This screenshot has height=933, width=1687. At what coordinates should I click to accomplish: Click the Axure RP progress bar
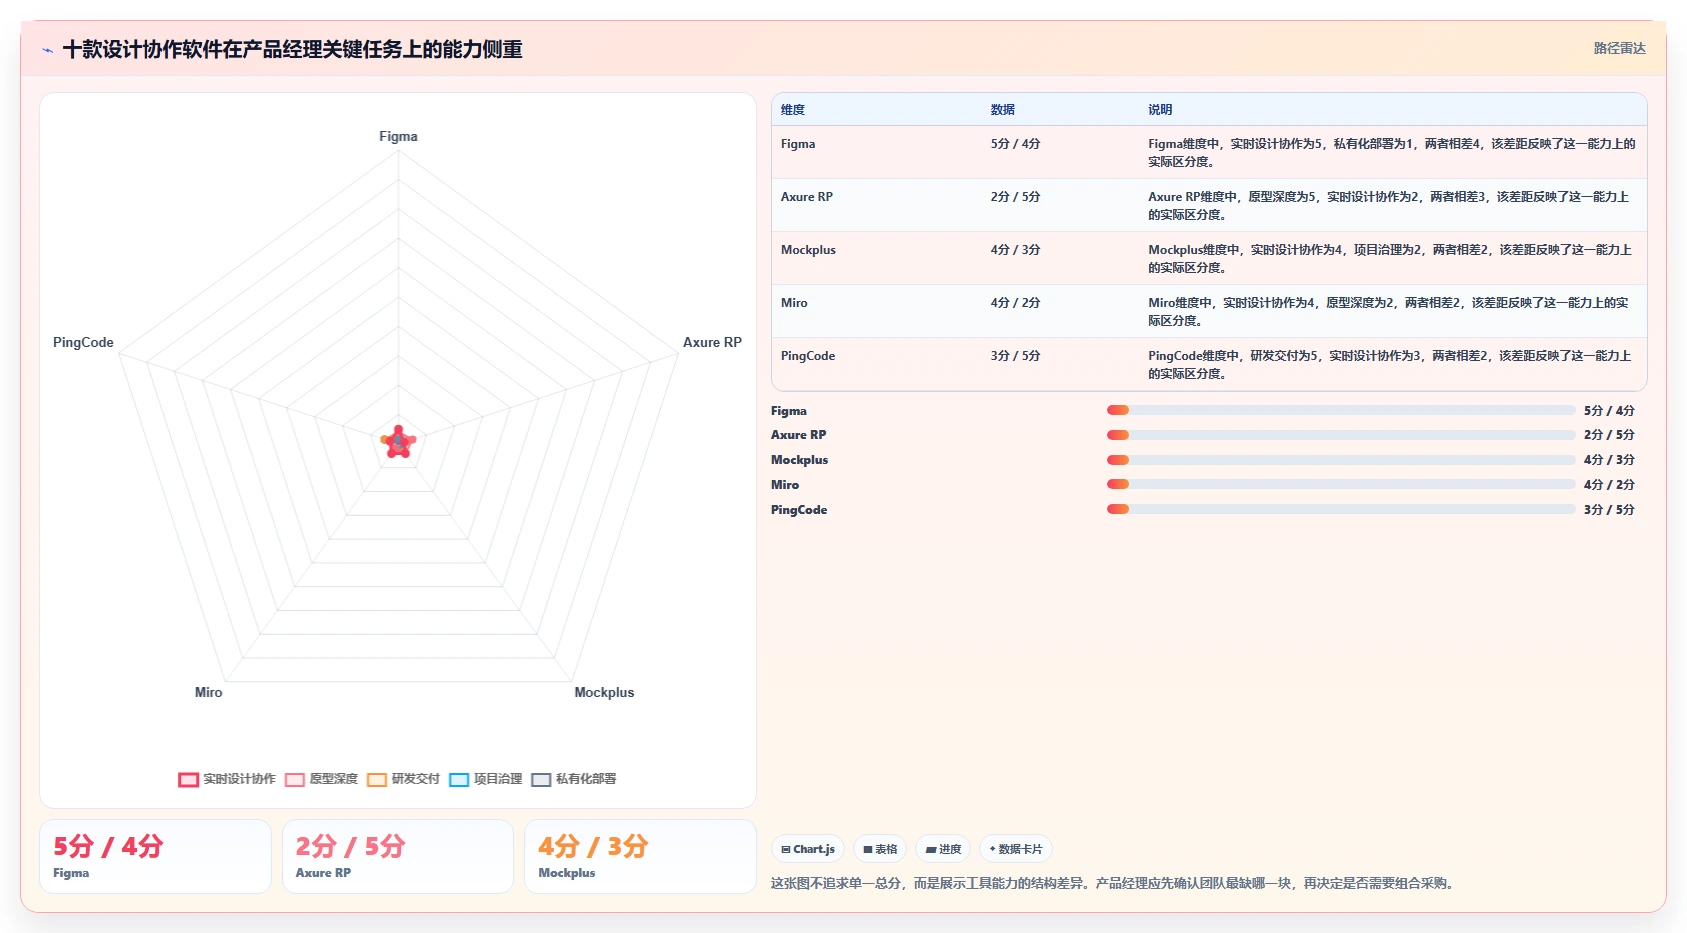1341,435
